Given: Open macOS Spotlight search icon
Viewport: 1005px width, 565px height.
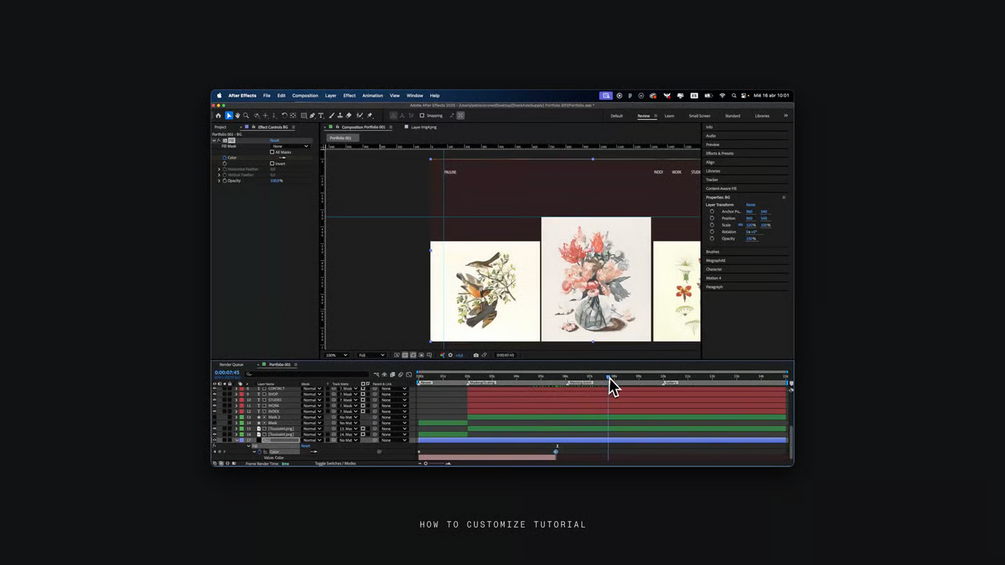Looking at the screenshot, I should click(x=734, y=95).
